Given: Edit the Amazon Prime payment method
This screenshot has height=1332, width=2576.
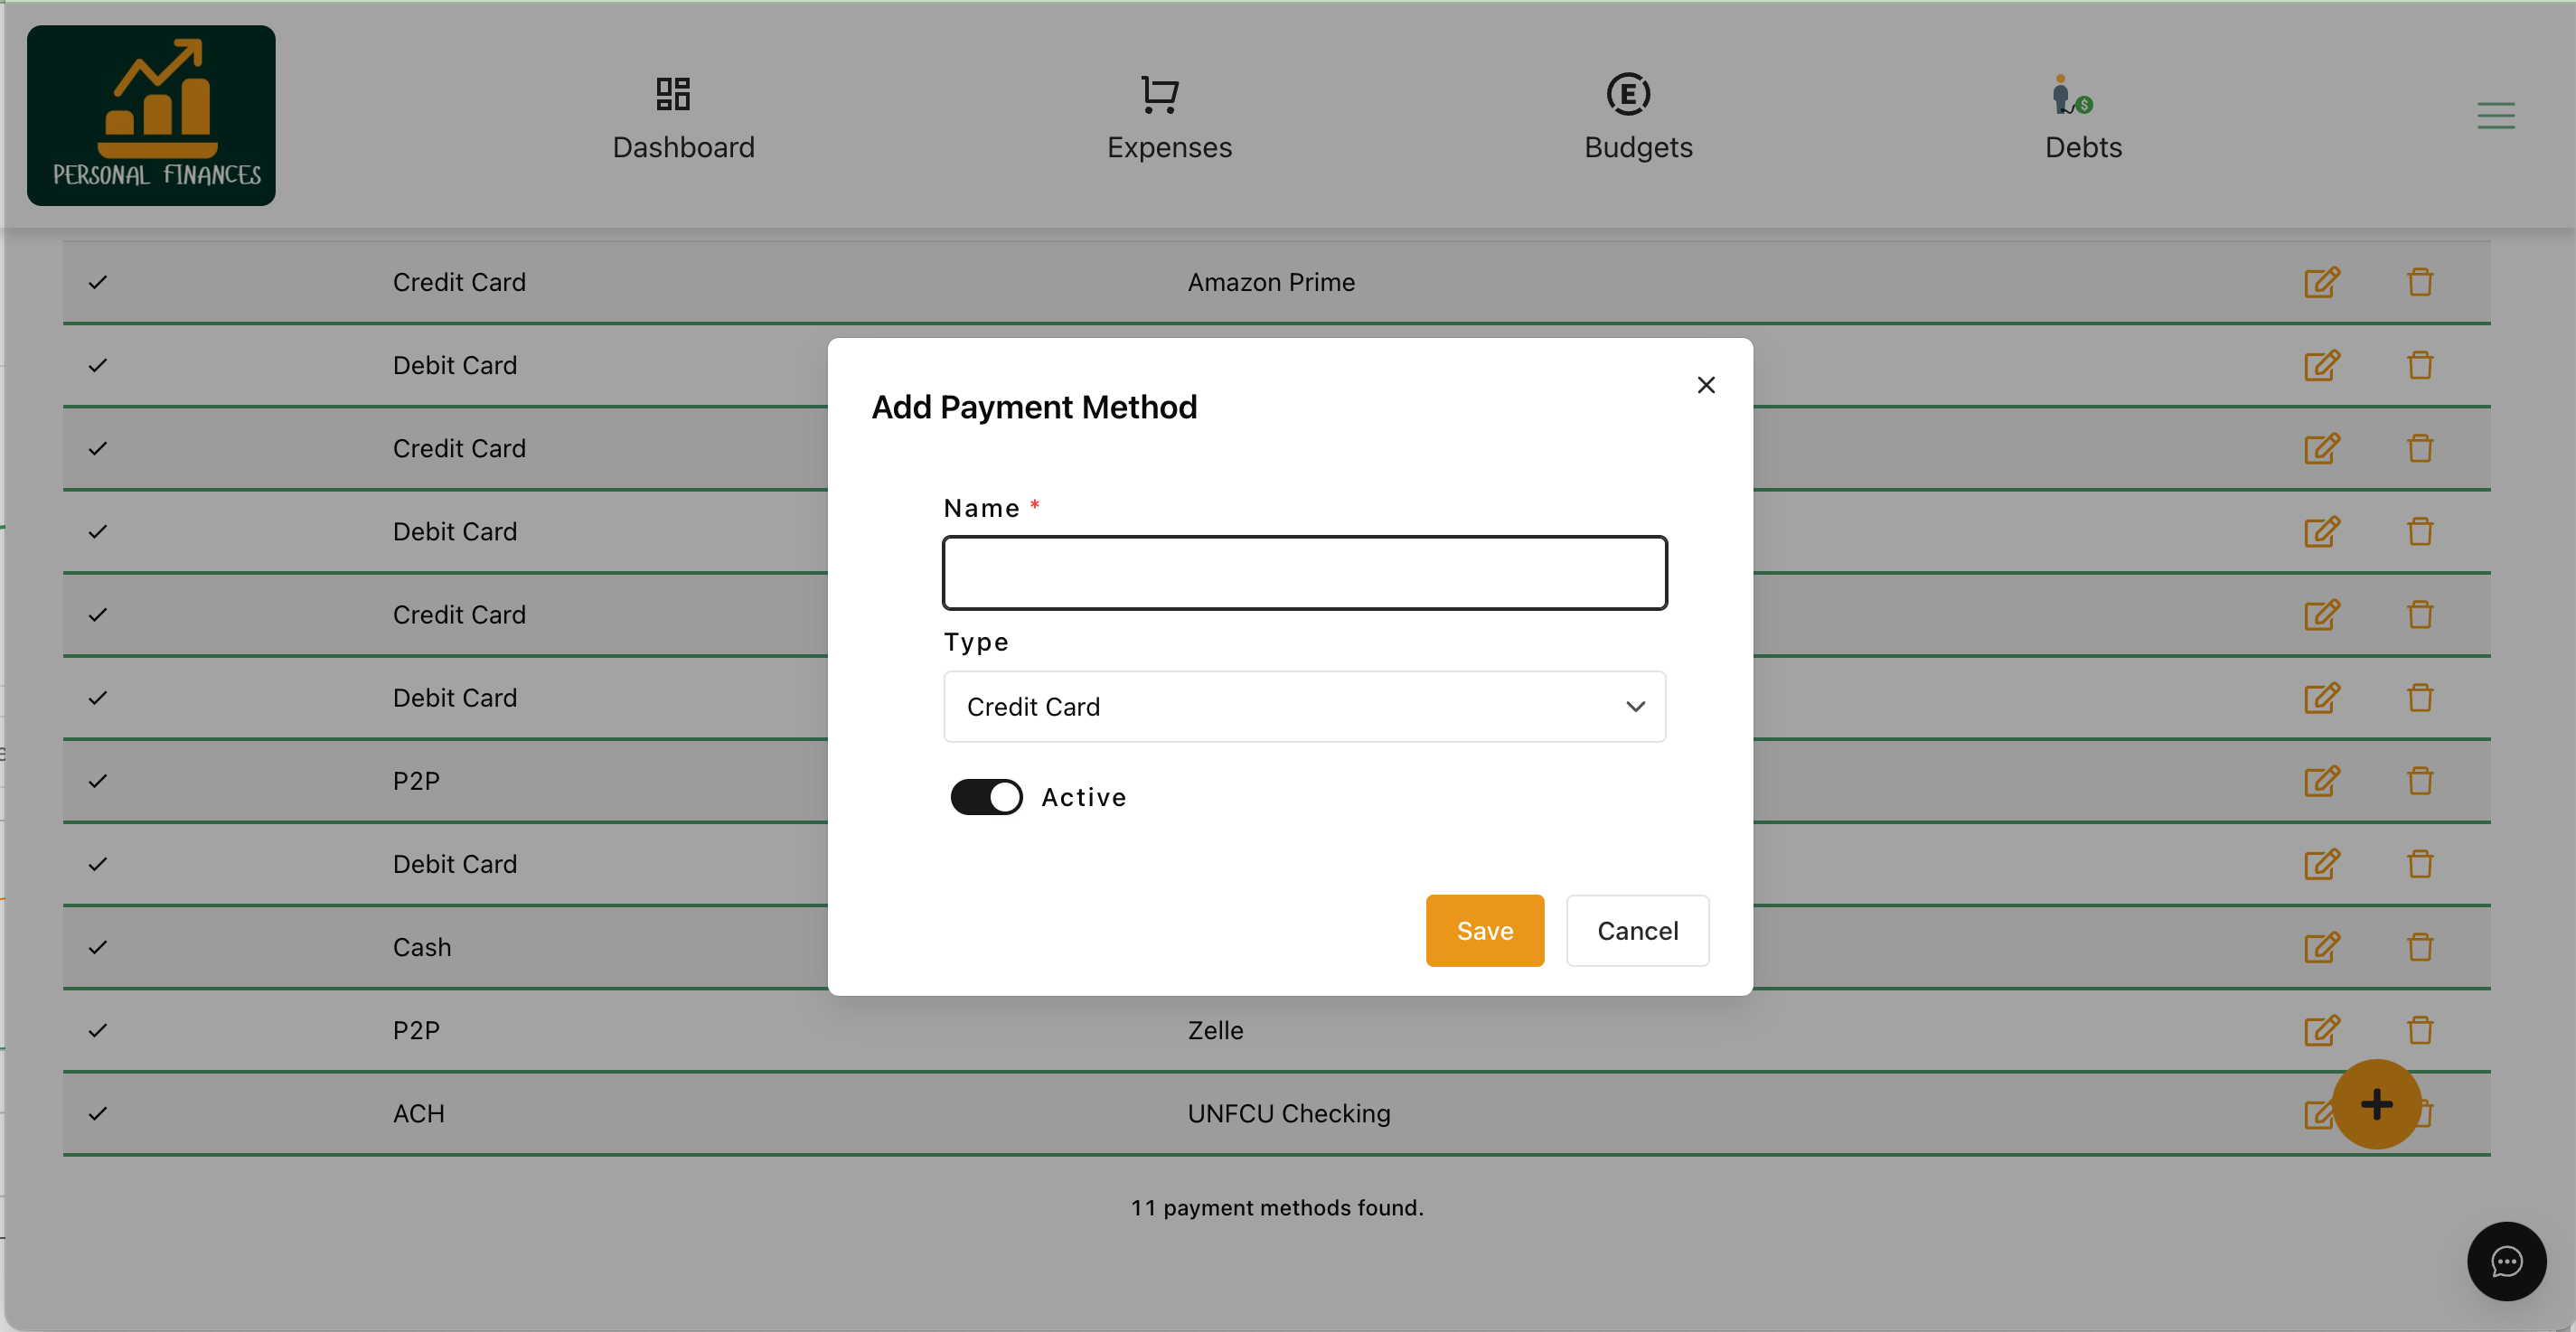Looking at the screenshot, I should [2322, 282].
